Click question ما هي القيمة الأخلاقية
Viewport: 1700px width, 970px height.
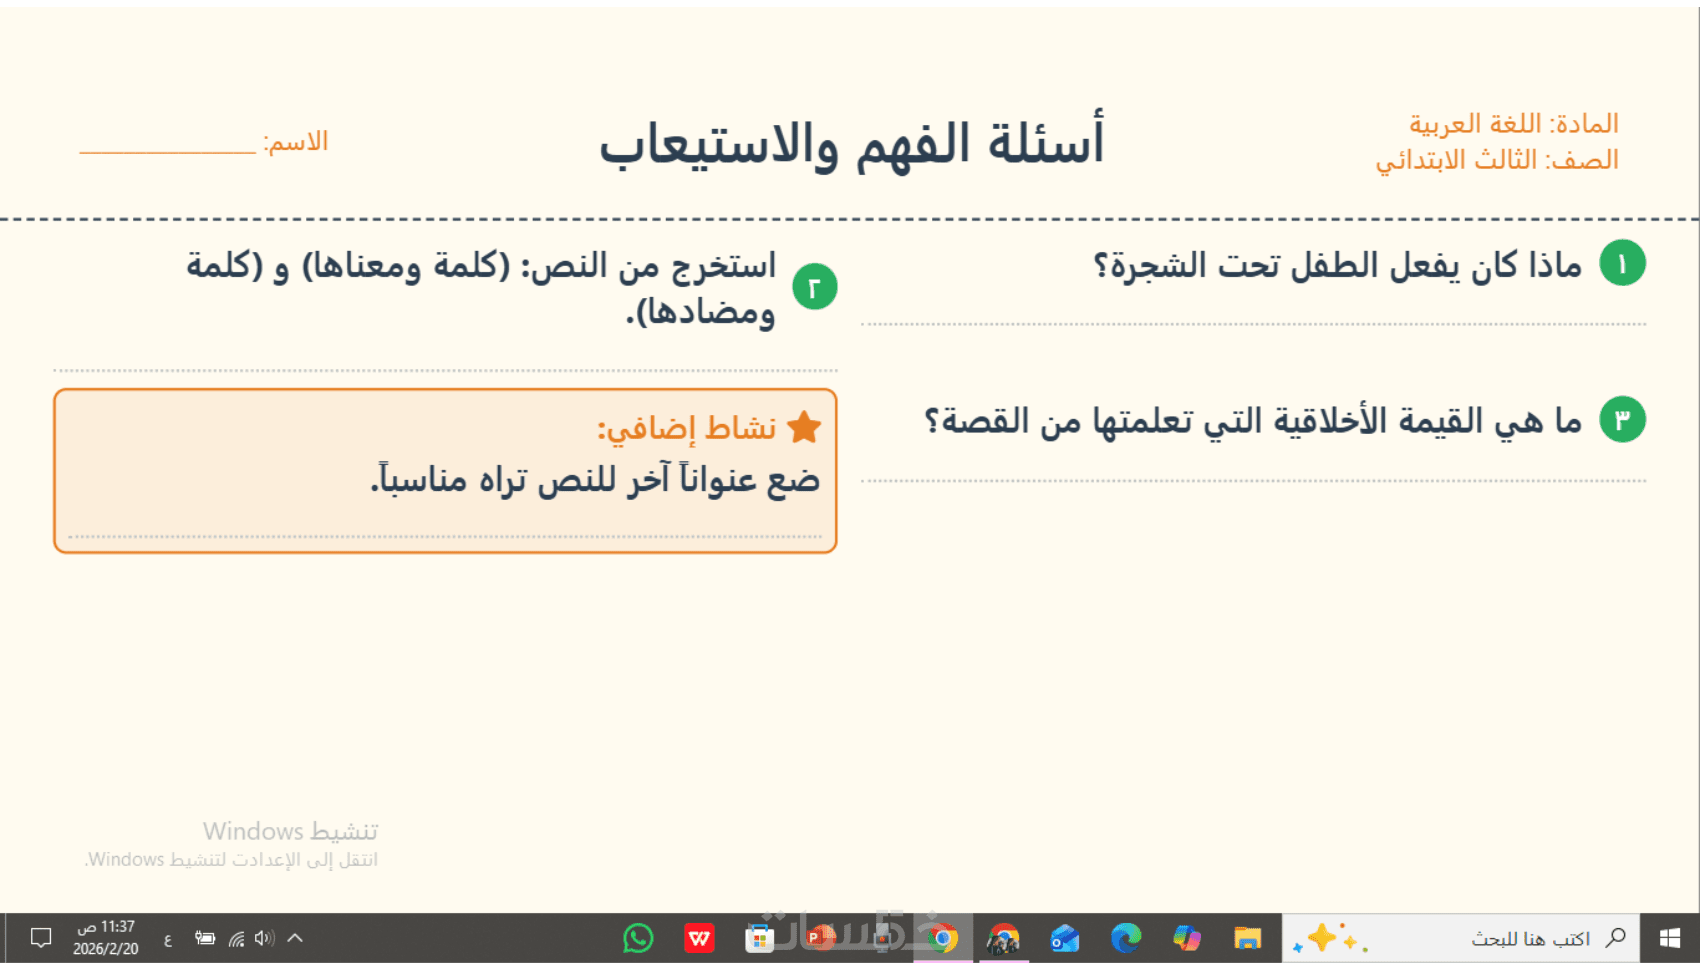tap(1253, 421)
